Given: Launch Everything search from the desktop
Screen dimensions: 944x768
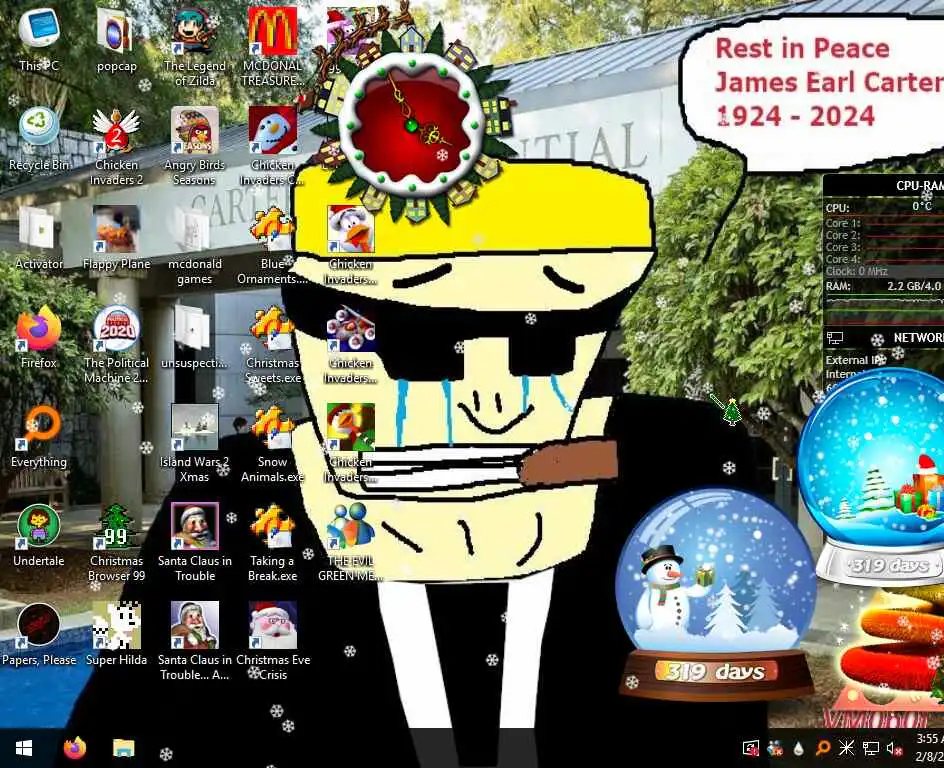Looking at the screenshot, I should click(39, 436).
